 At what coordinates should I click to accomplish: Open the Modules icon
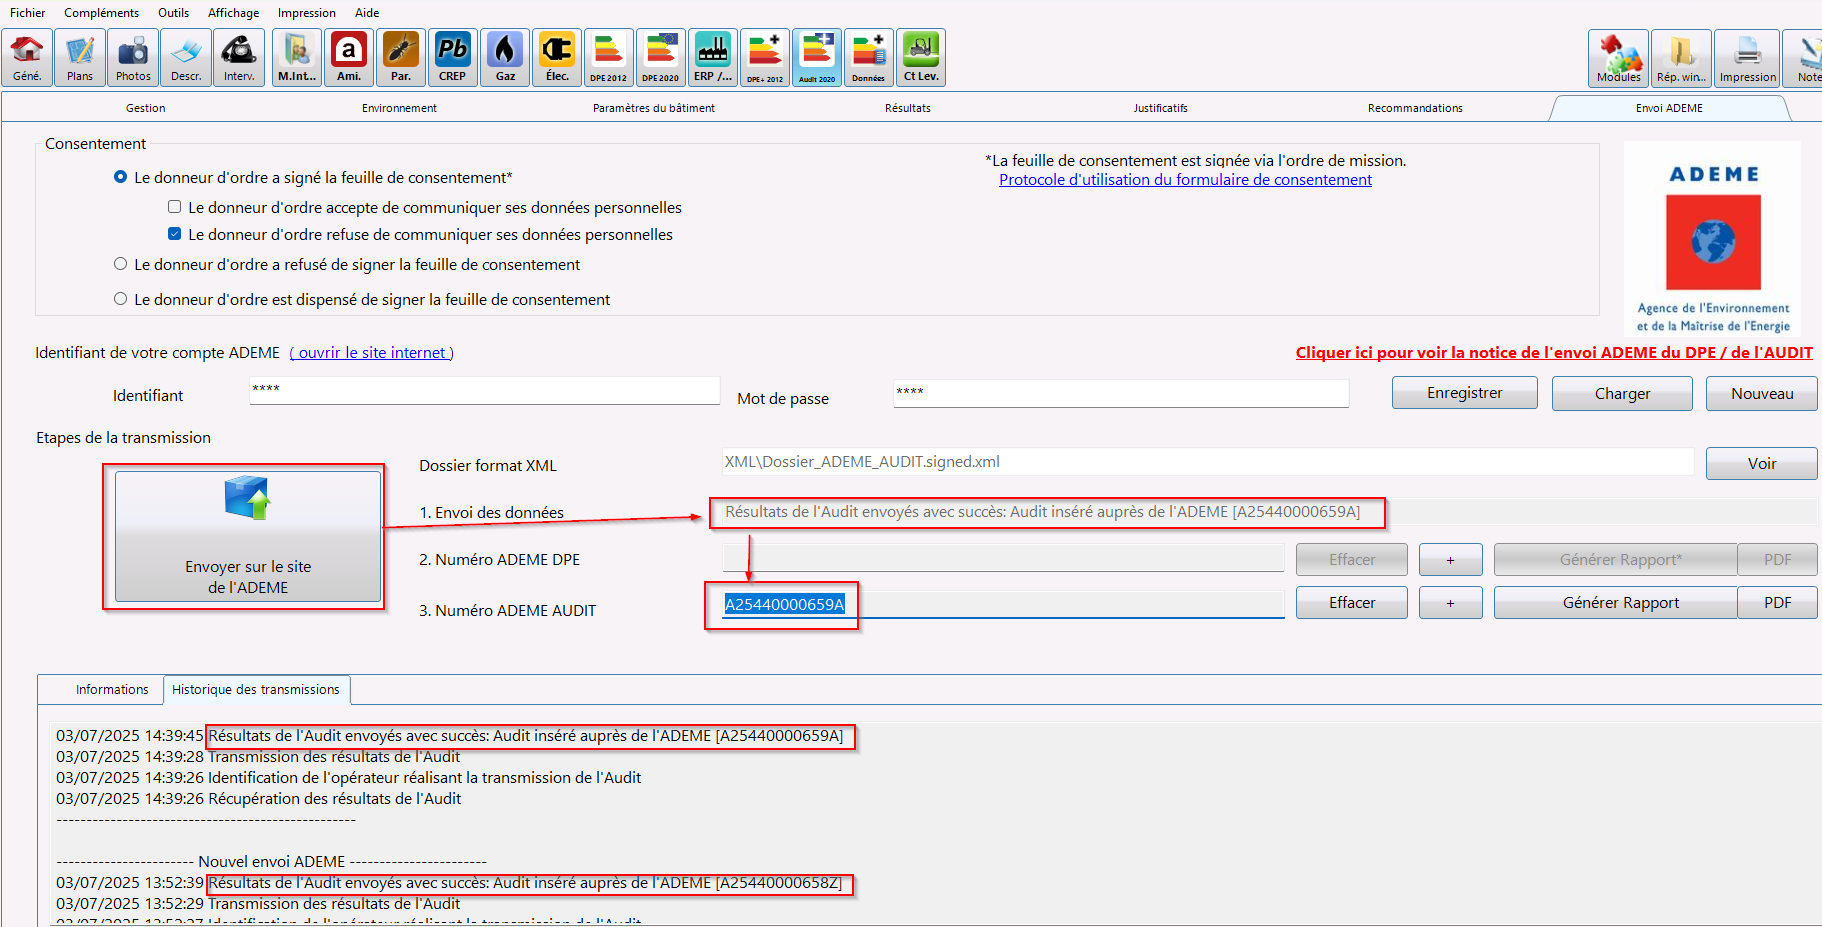[1618, 58]
